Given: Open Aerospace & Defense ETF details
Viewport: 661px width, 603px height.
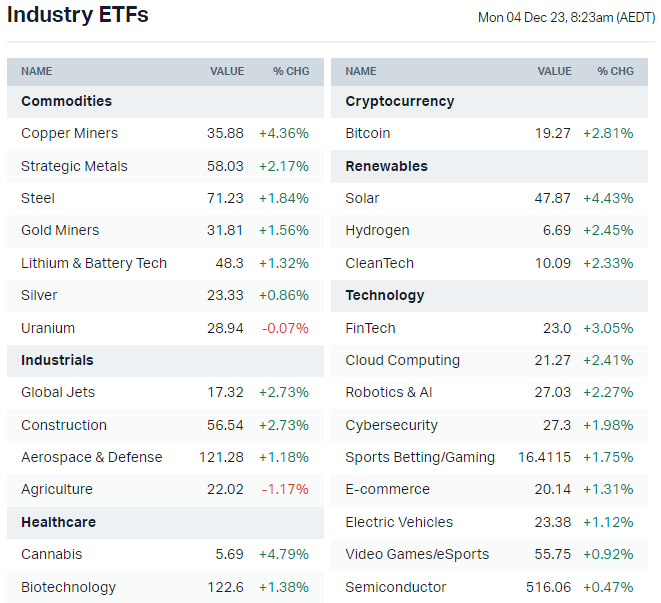Looking at the screenshot, I should tap(91, 457).
